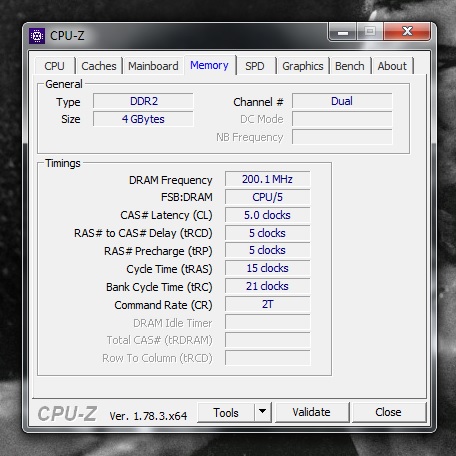
Task: Open the CPU tab
Action: 54,66
